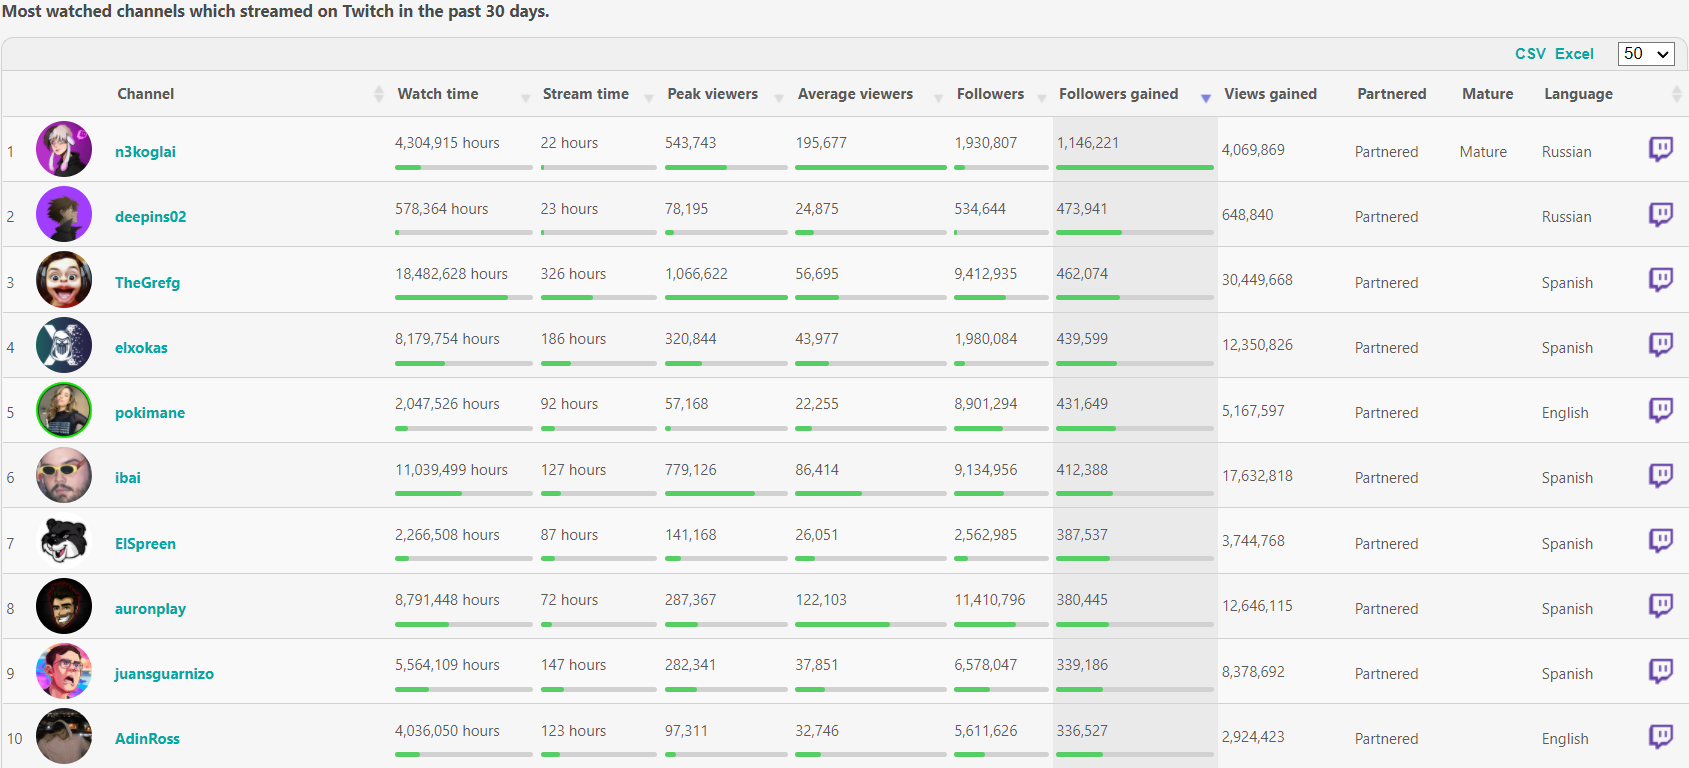
Task: Select the '11,410,796' followers value
Action: click(990, 600)
